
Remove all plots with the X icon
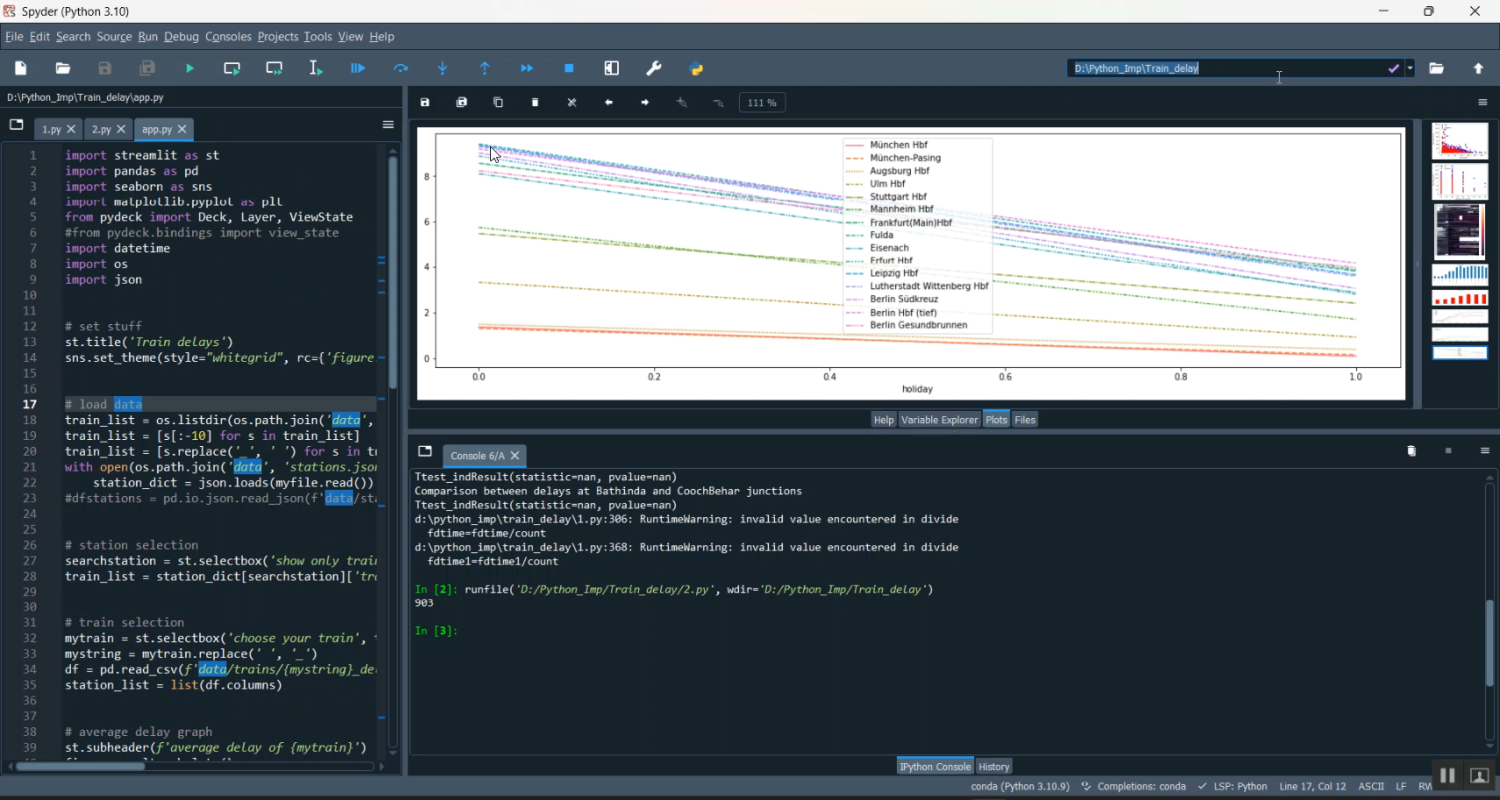click(x=572, y=102)
